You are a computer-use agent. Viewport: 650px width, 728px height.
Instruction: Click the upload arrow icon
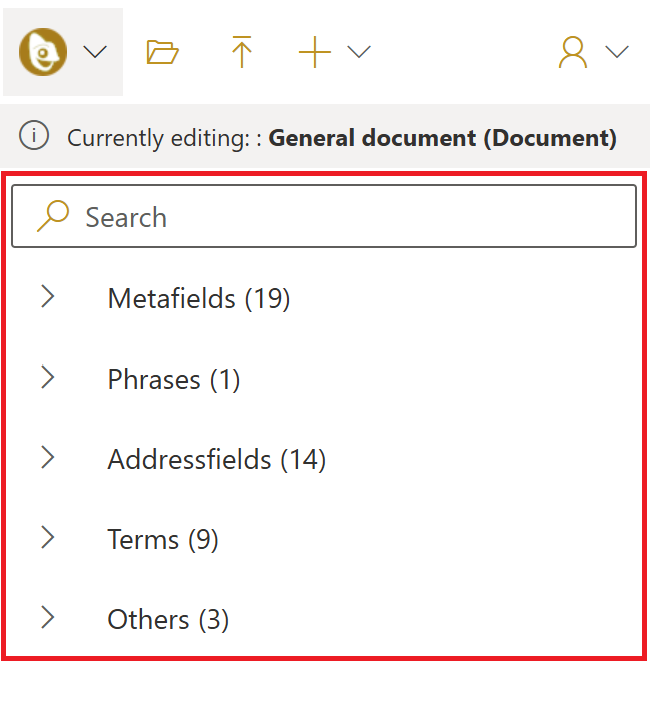click(241, 52)
